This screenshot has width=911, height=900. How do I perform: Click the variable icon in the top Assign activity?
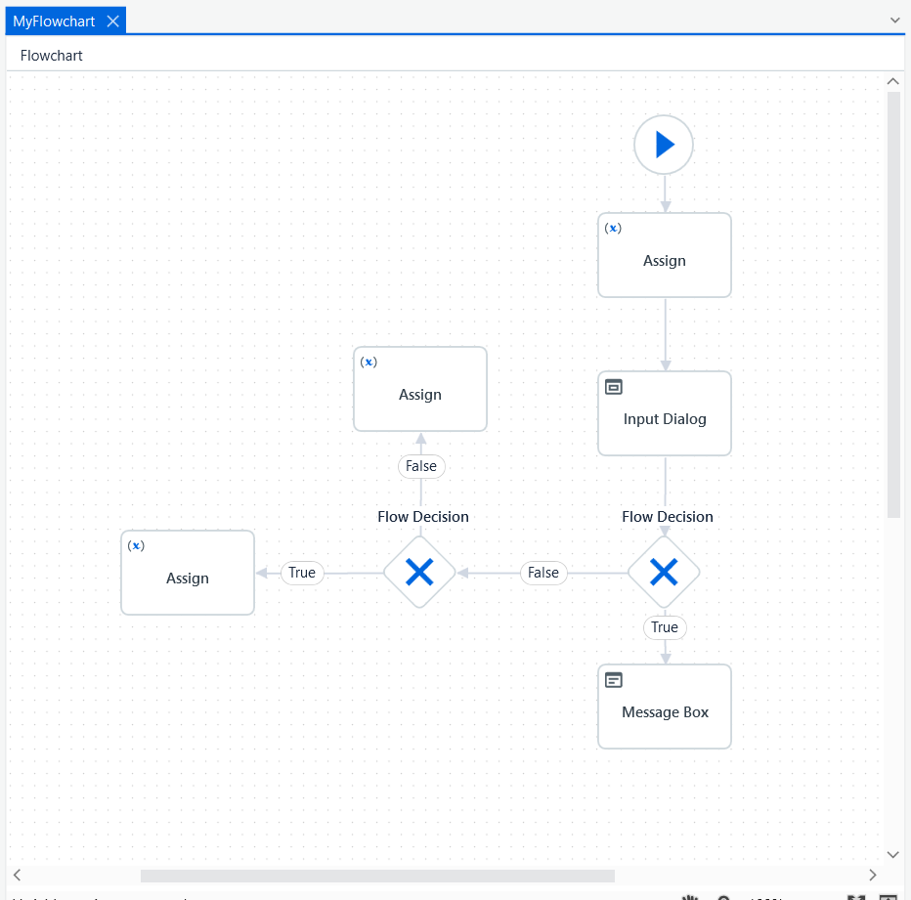612,228
